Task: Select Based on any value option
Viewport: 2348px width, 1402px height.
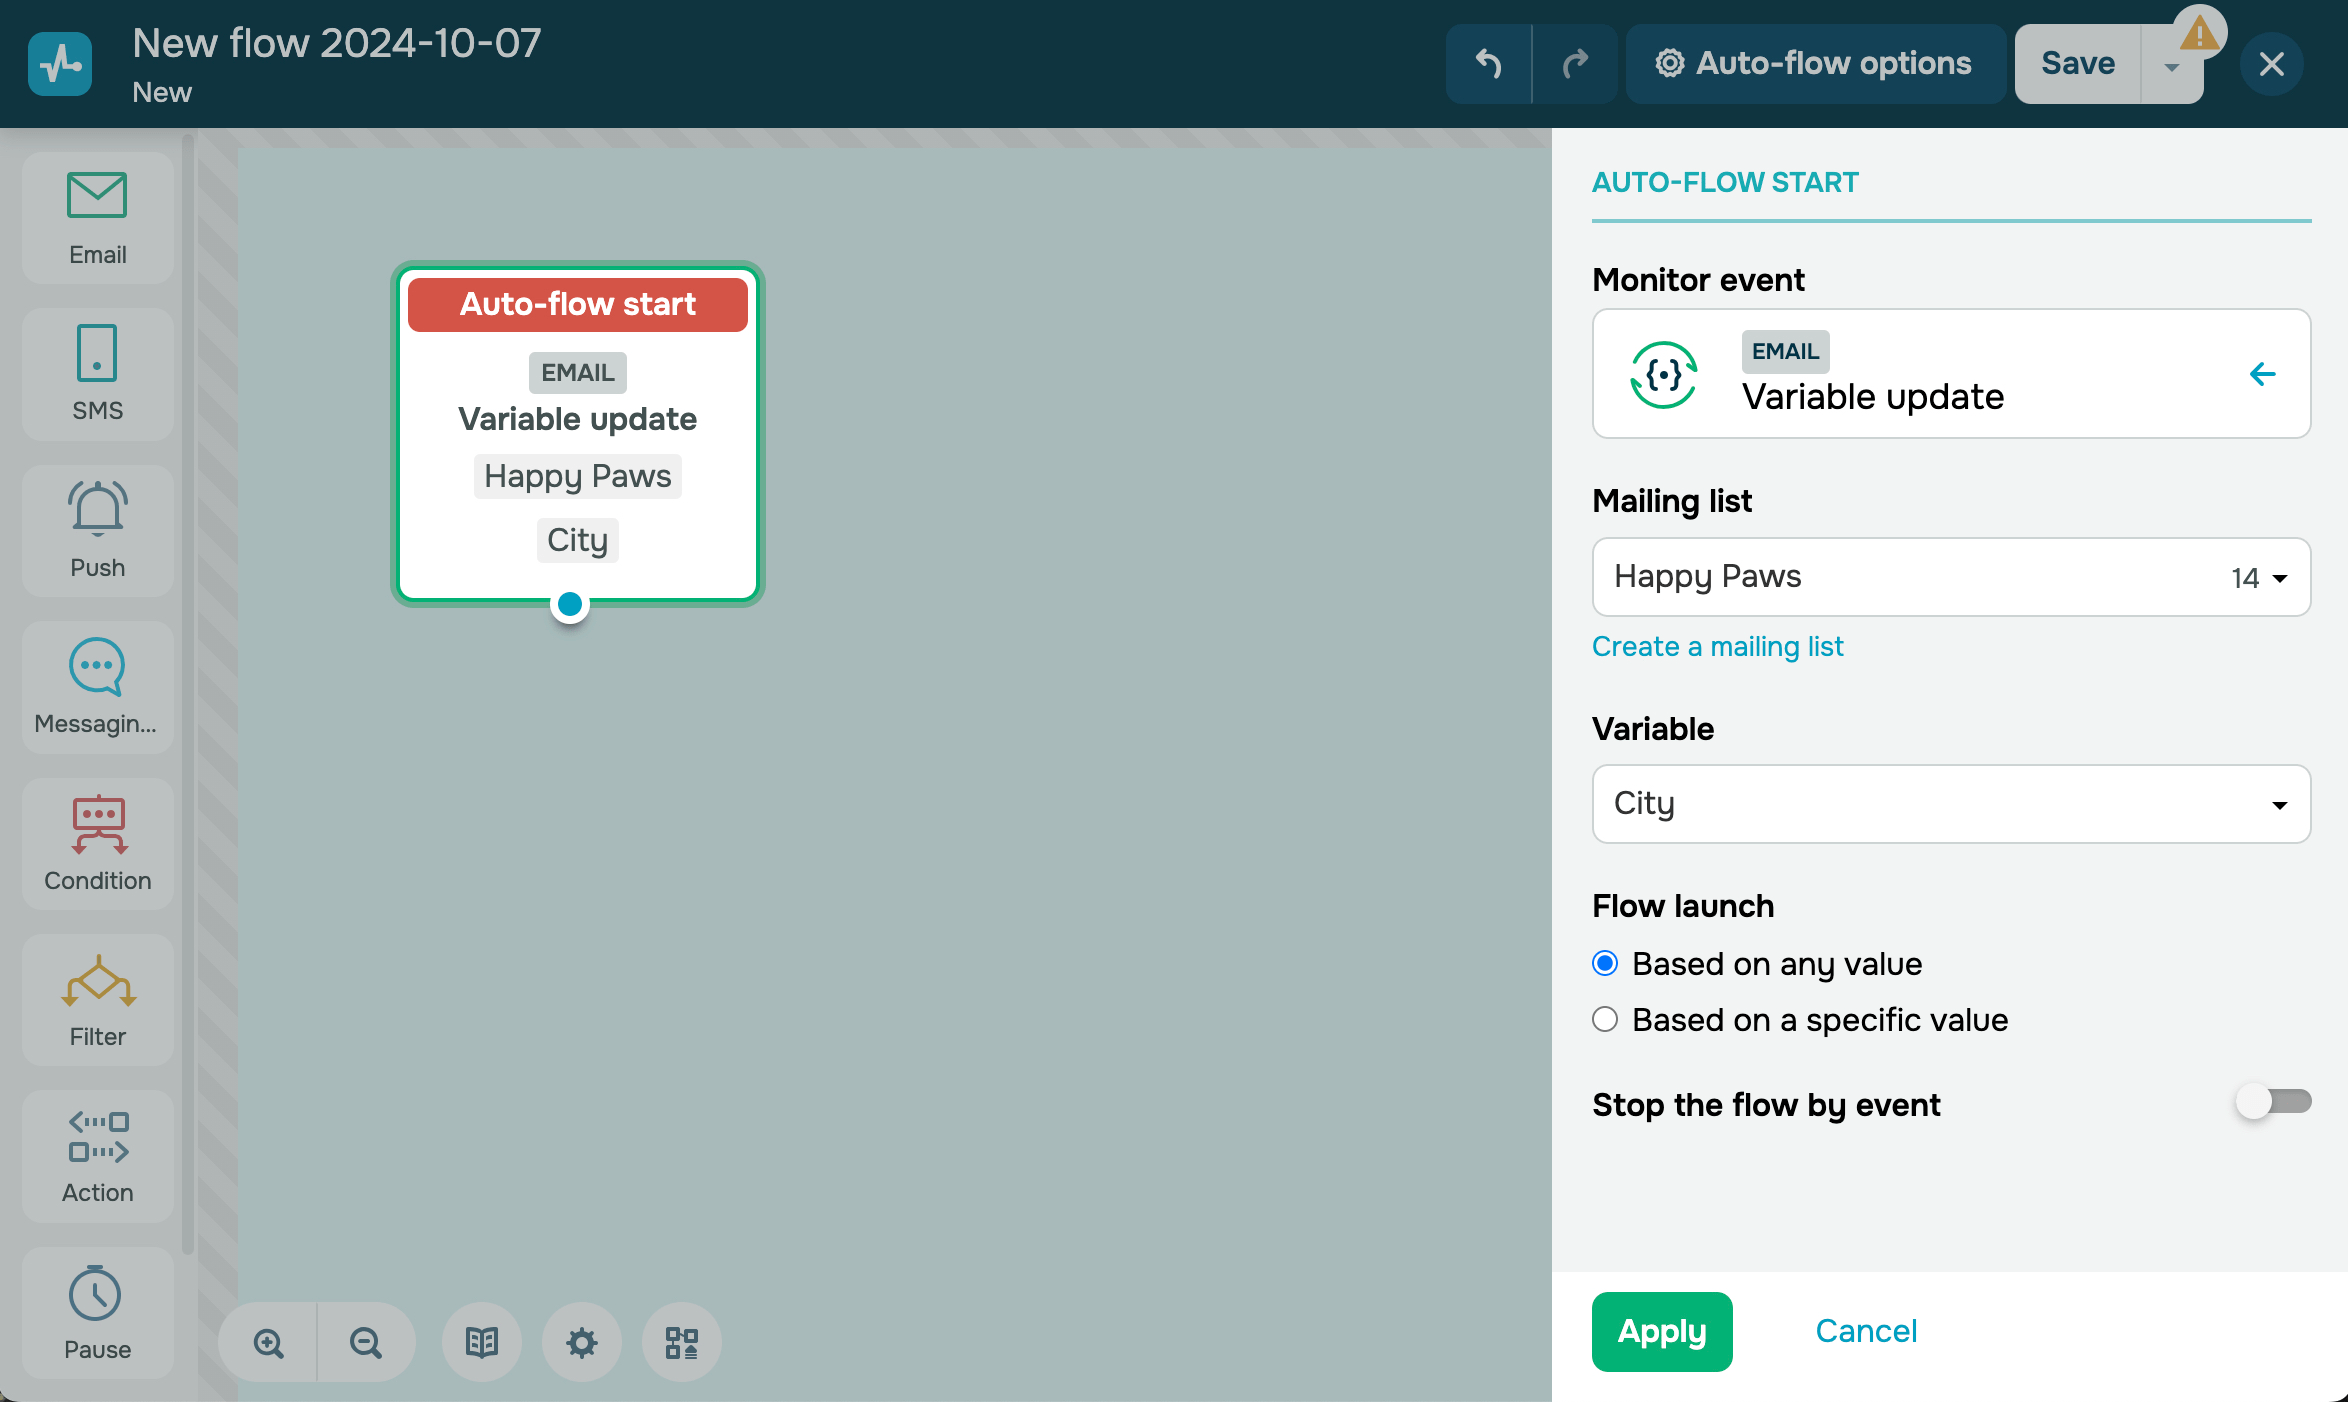Action: pos(1605,964)
